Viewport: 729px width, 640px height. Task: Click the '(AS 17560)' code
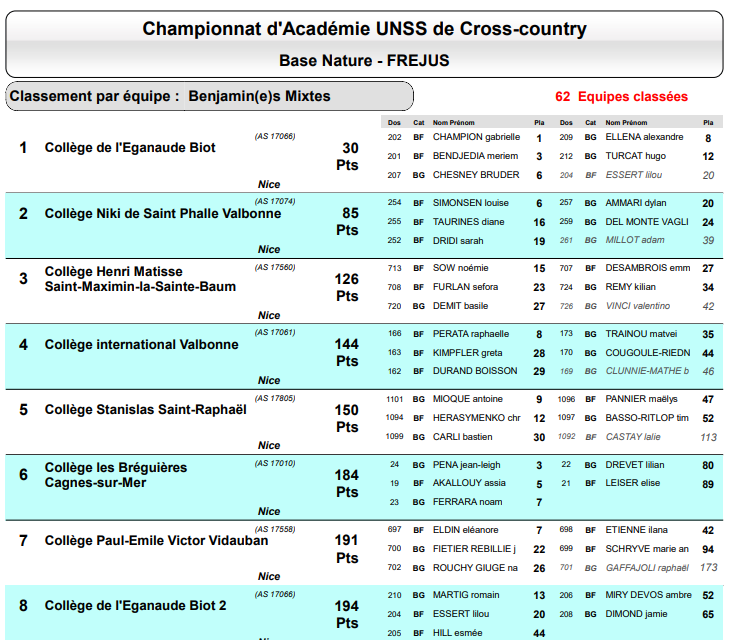point(275,267)
